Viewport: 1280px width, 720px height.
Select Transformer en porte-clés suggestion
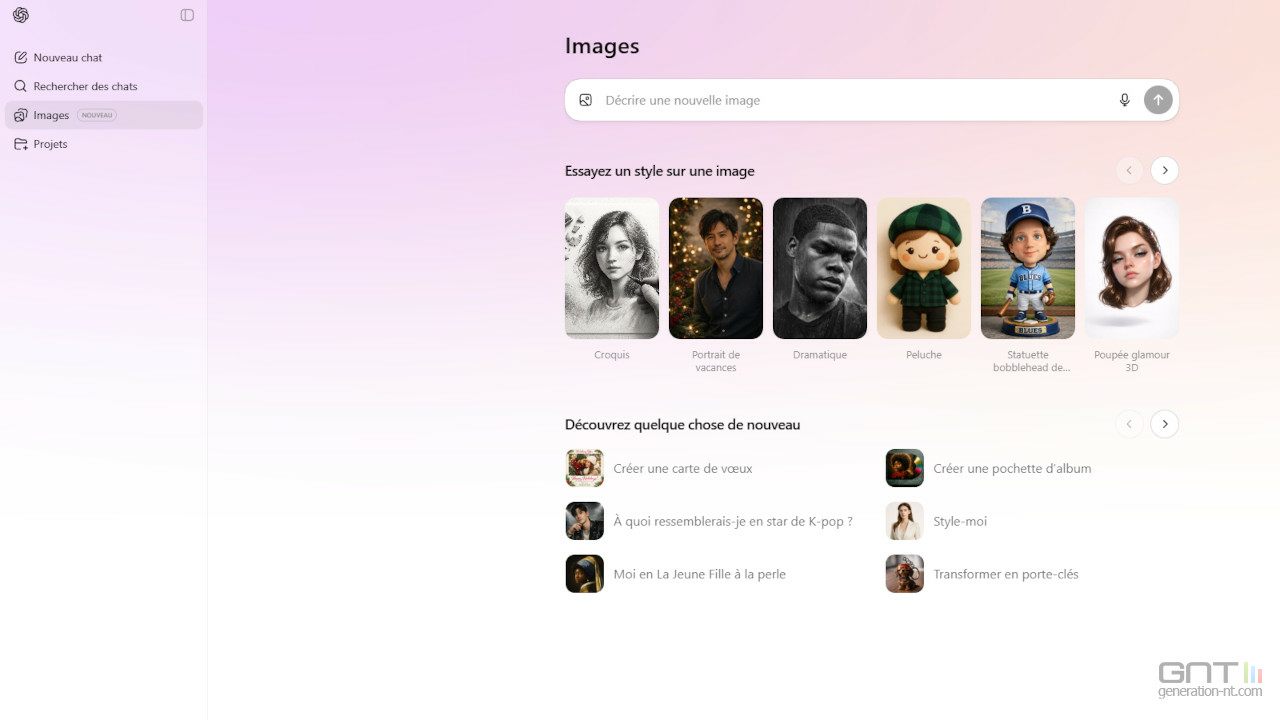[x=1005, y=574]
